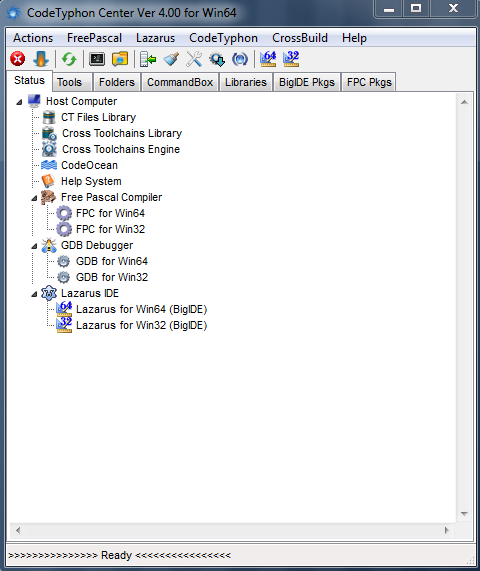Select the GDB for Win32 tree item

tap(112, 277)
